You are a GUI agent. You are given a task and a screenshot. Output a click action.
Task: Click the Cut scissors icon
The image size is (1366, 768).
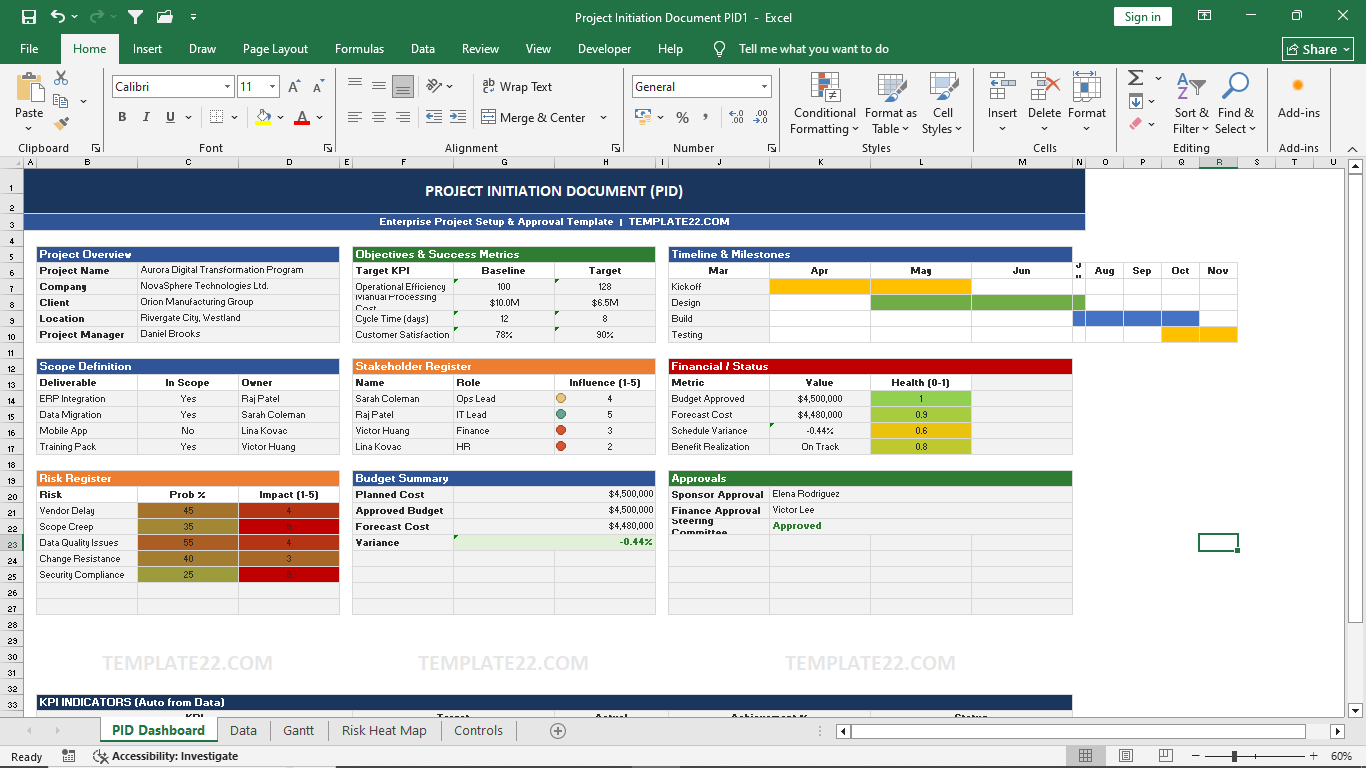coord(61,78)
